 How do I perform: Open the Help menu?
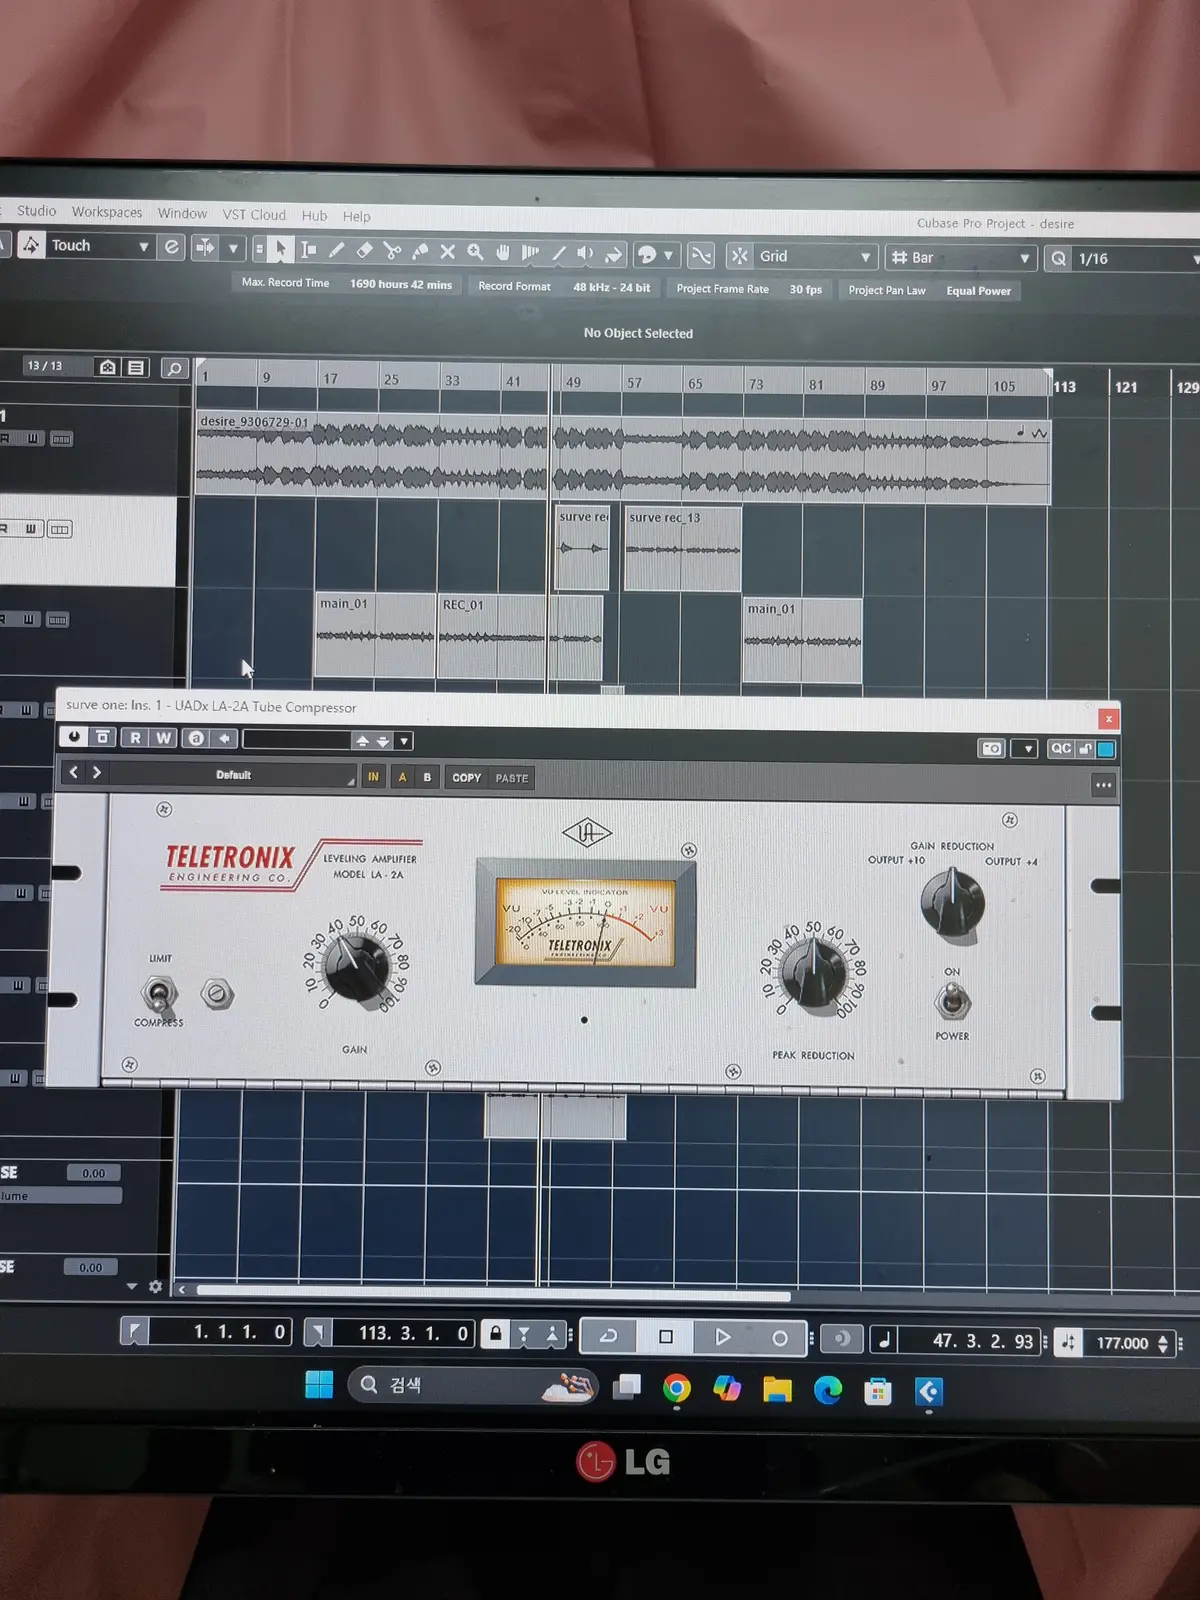pos(357,216)
